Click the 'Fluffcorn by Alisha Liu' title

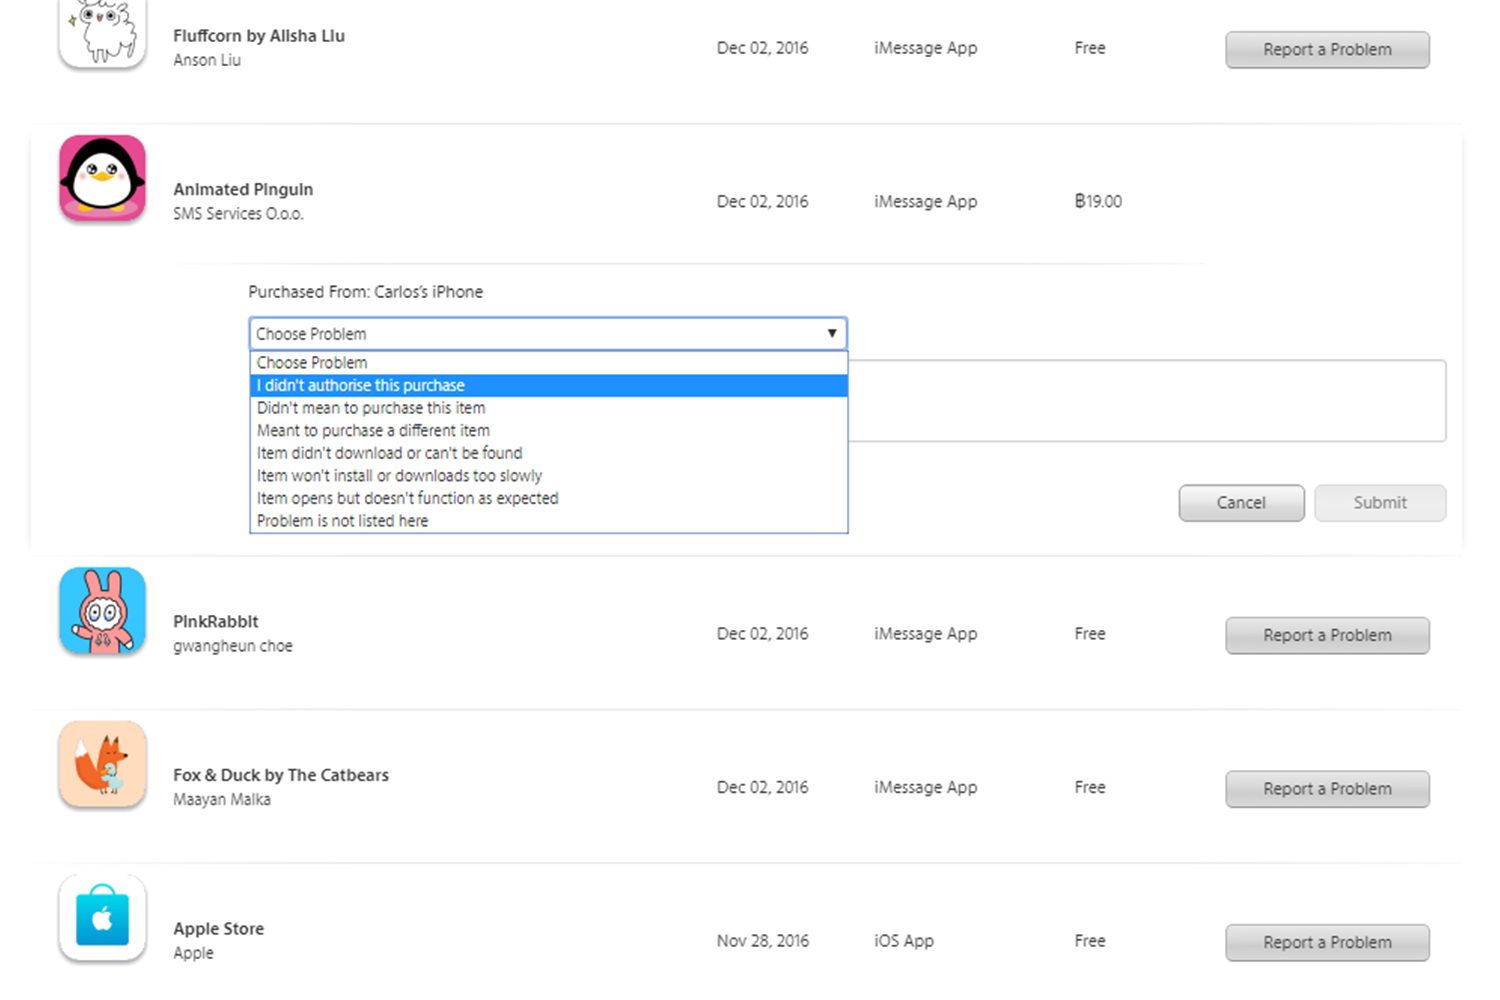(x=259, y=36)
